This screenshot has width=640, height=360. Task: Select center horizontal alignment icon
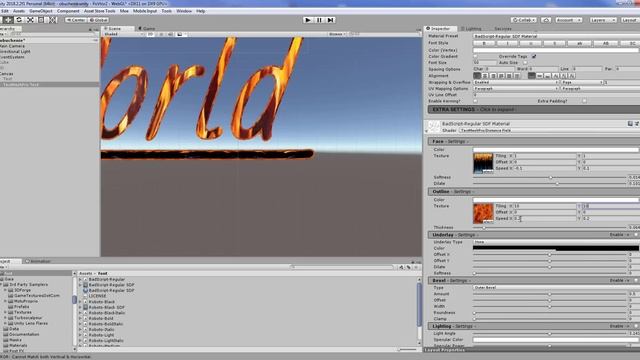(x=485, y=76)
